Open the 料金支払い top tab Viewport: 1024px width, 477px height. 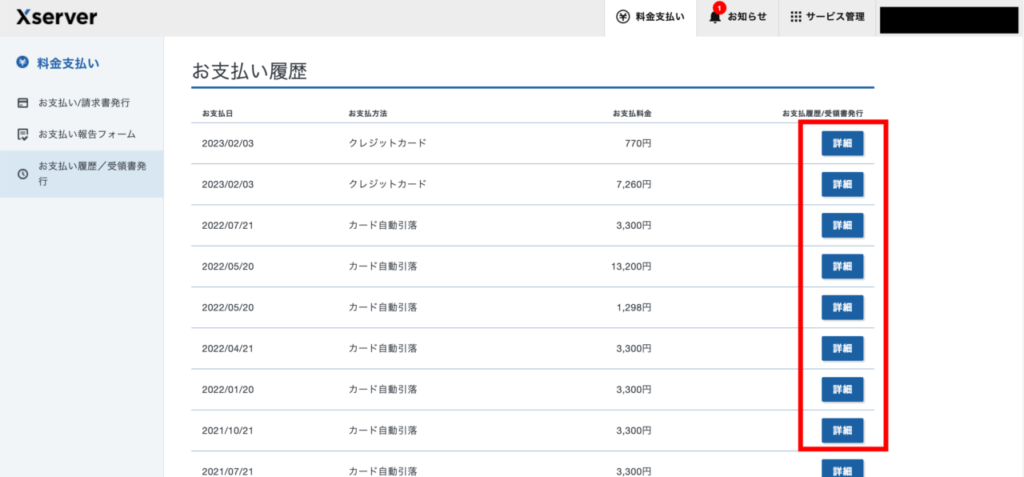(650, 18)
